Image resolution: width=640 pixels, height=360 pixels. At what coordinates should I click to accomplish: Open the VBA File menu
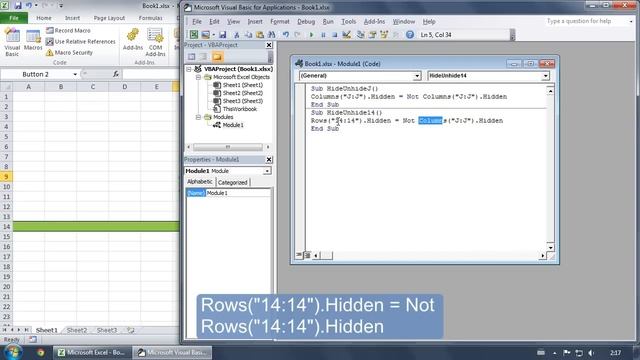pyautogui.click(x=197, y=22)
